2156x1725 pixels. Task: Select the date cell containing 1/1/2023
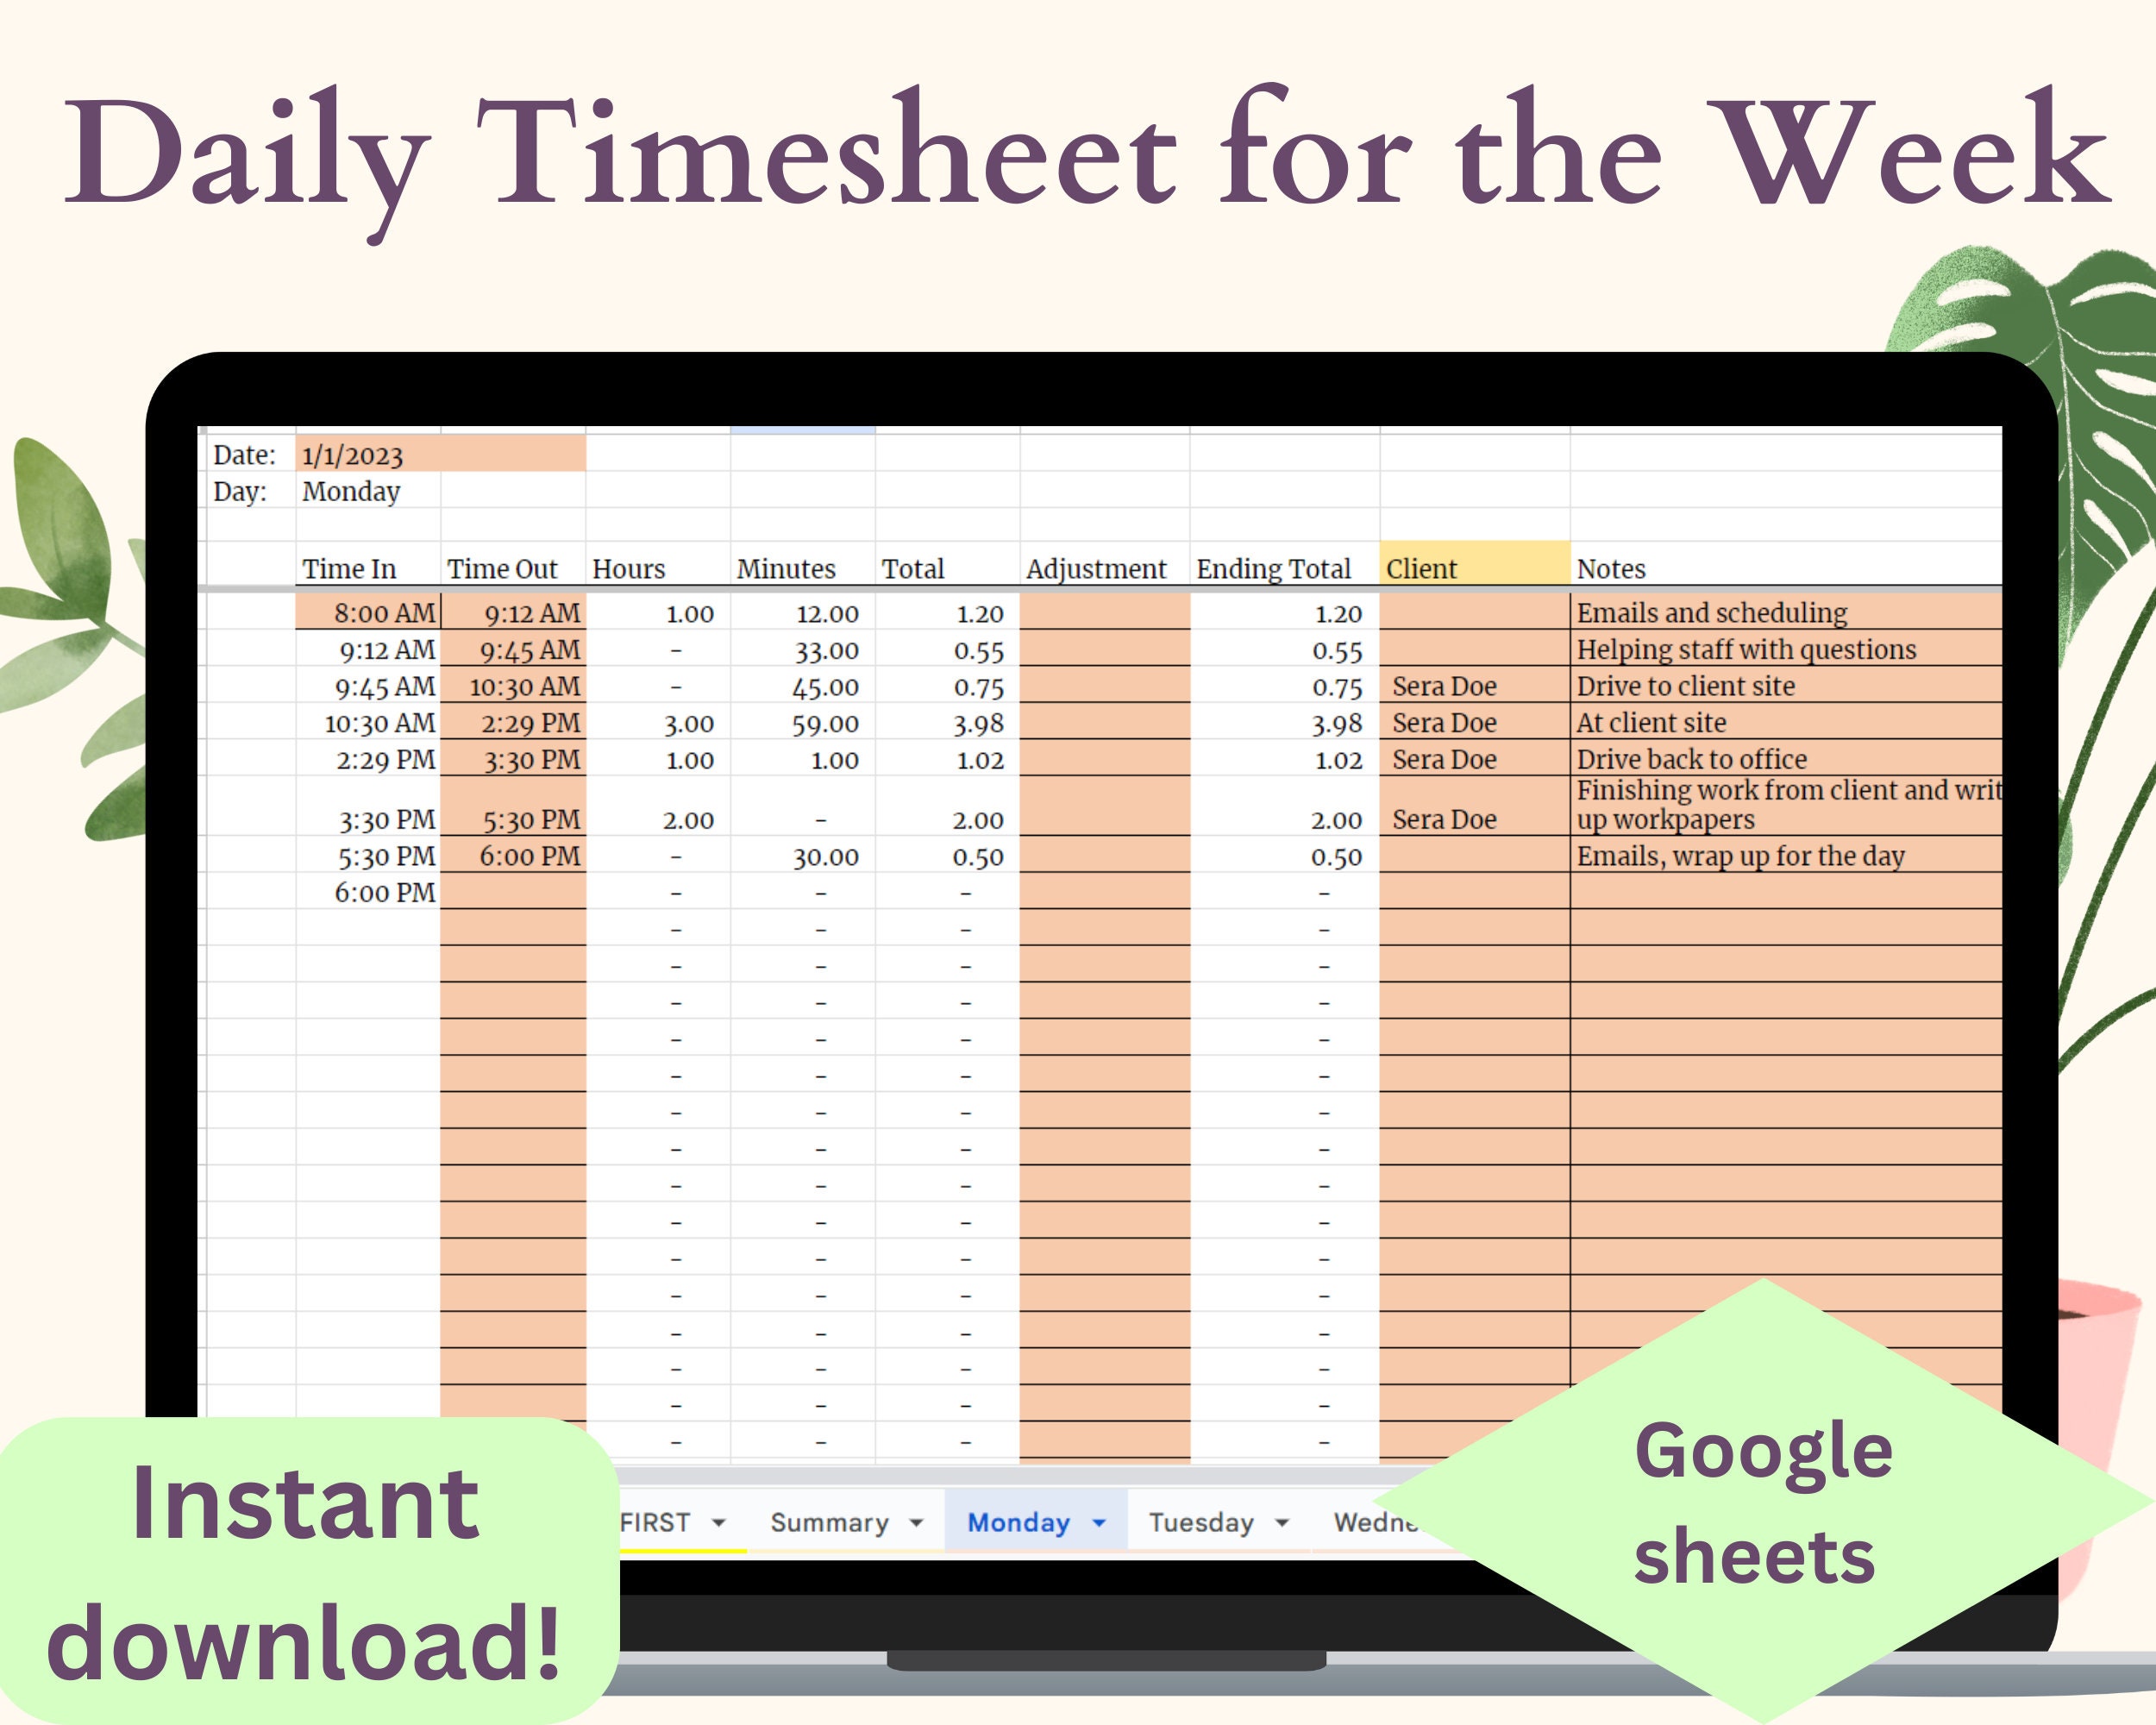tap(352, 455)
